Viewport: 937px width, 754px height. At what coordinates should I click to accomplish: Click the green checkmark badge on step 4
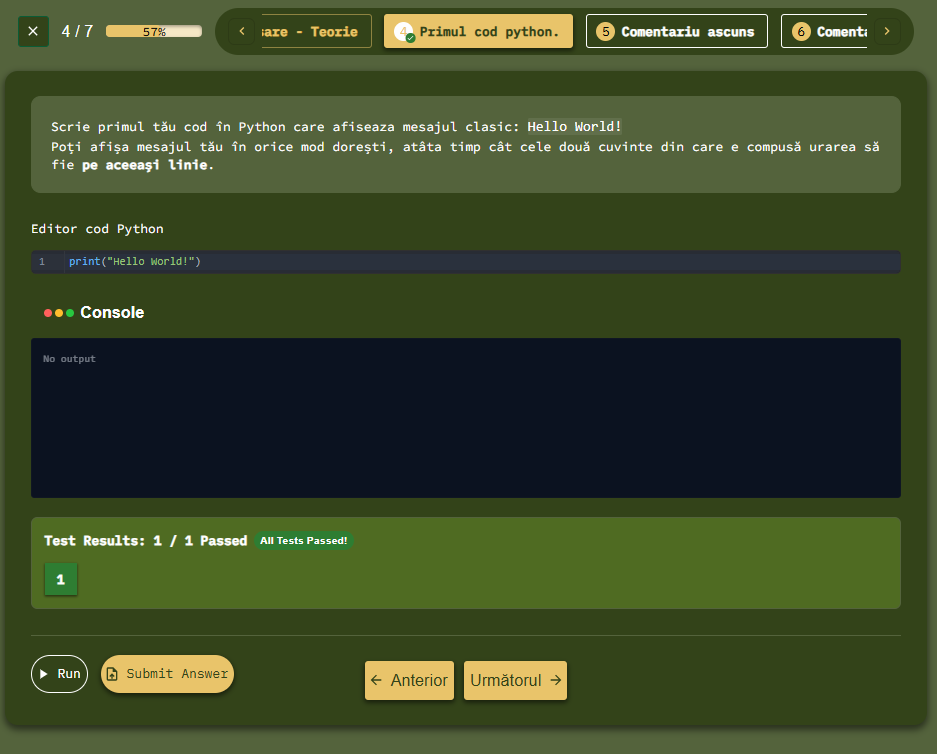[411, 38]
